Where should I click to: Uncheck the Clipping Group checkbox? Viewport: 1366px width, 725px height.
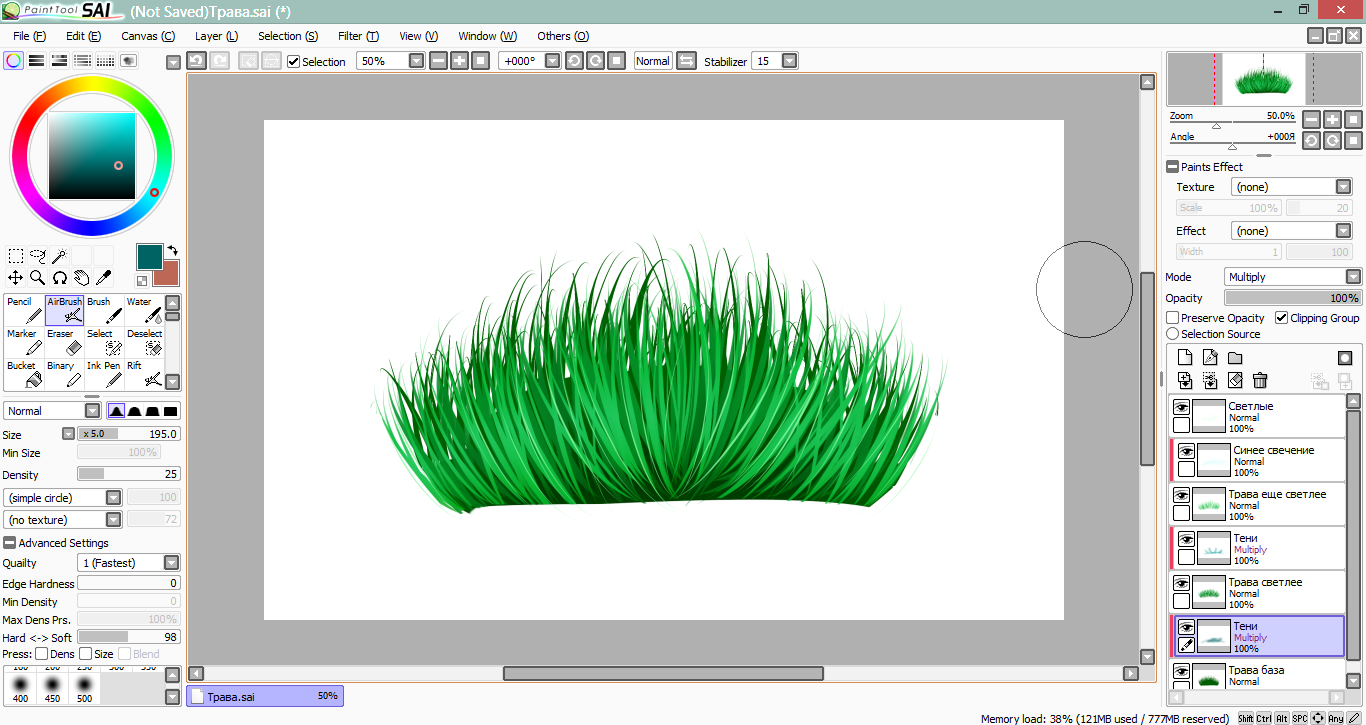click(x=1282, y=318)
